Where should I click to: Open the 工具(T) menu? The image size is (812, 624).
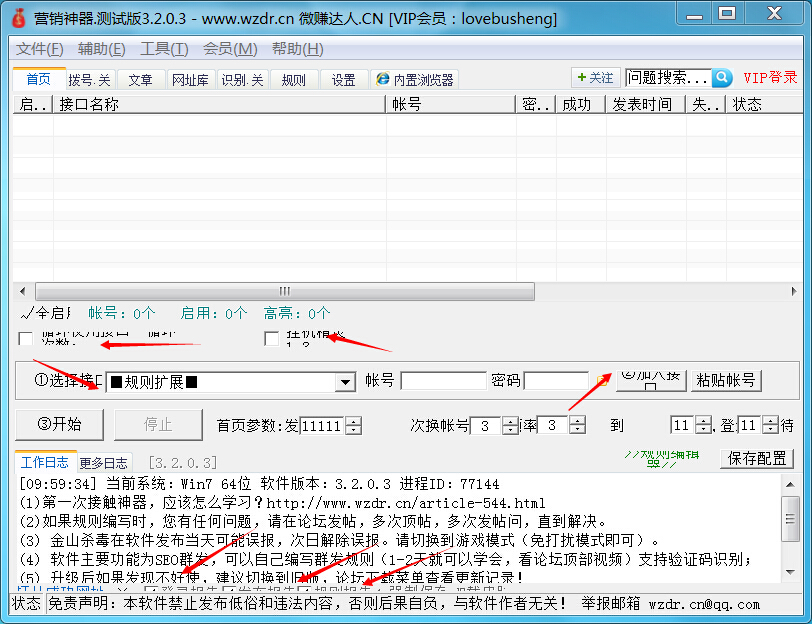tap(164, 49)
